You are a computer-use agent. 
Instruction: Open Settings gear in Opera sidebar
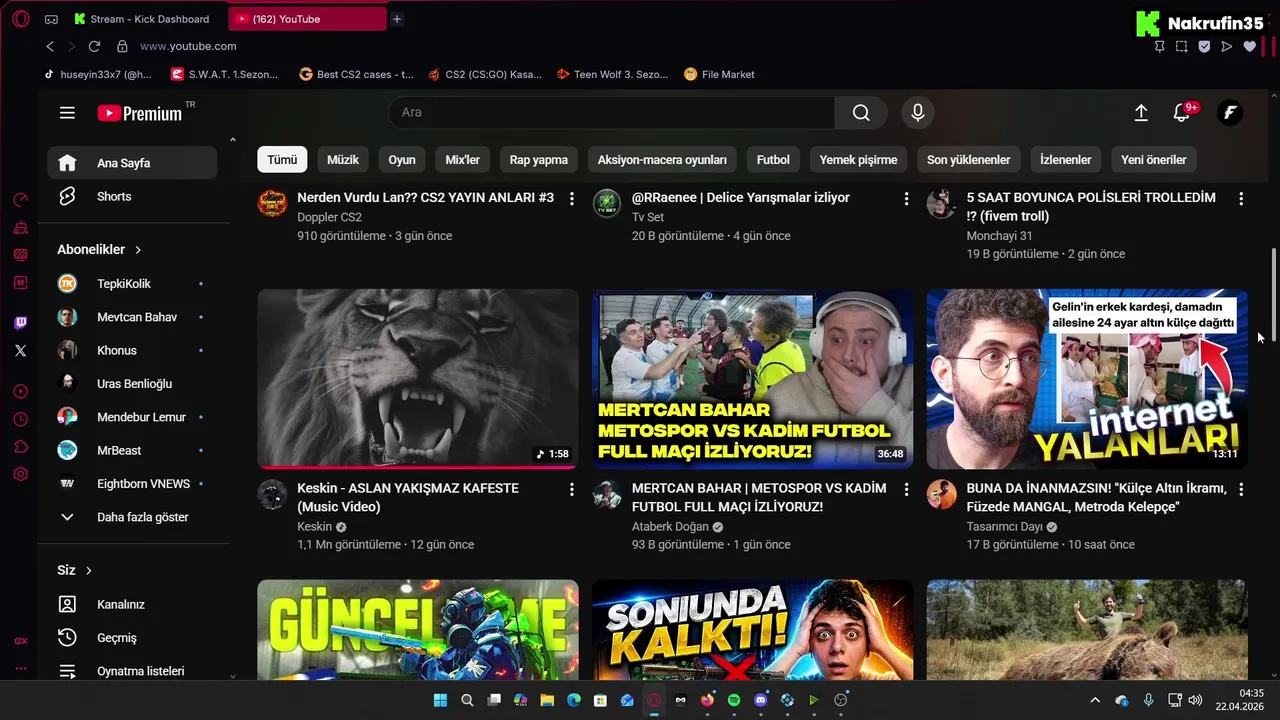(21, 474)
